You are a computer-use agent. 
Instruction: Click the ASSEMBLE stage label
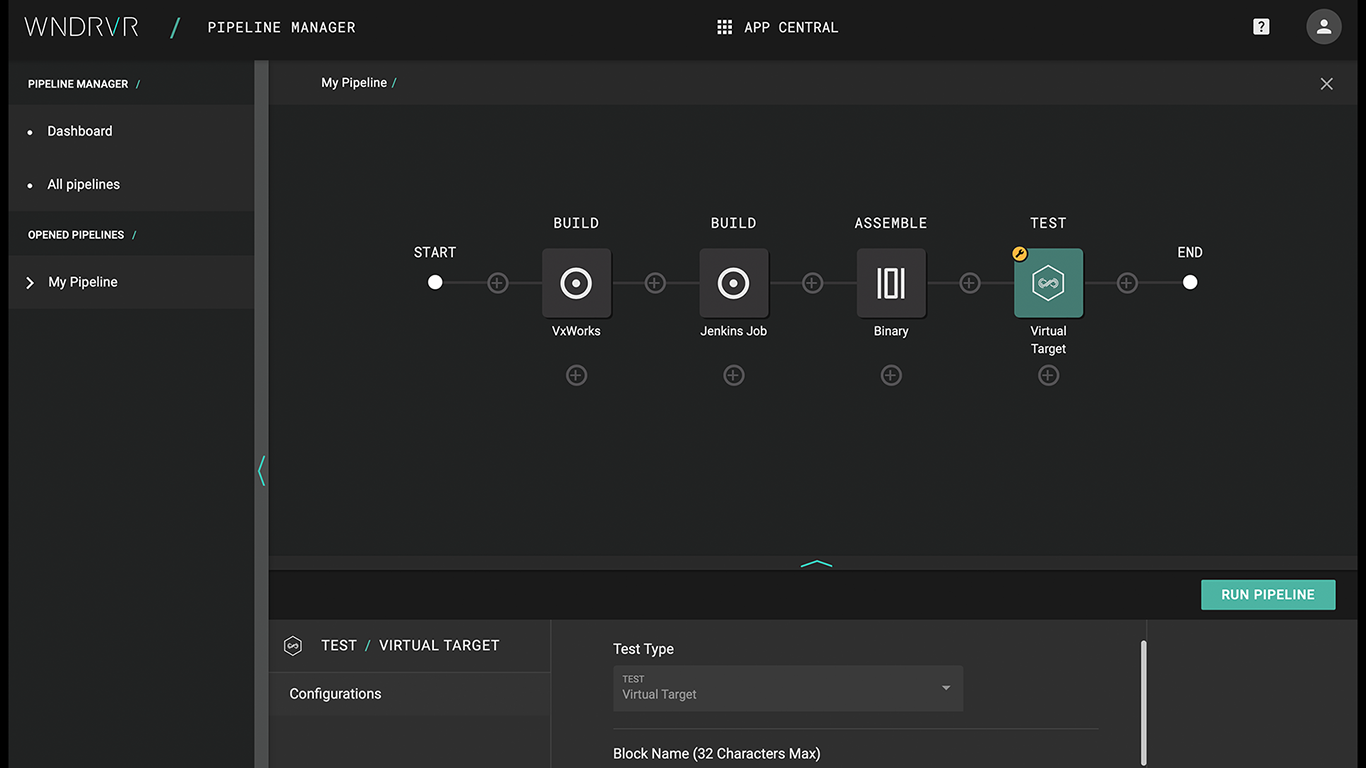click(x=891, y=223)
